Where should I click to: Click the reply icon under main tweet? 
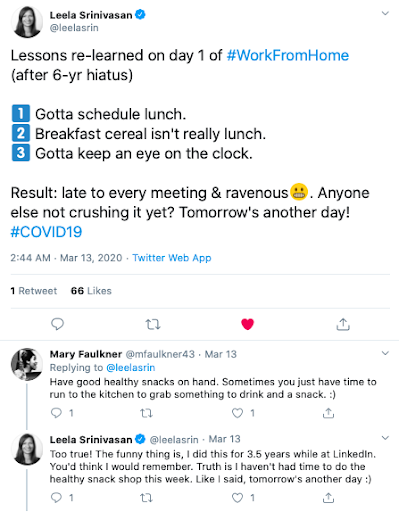point(57,324)
